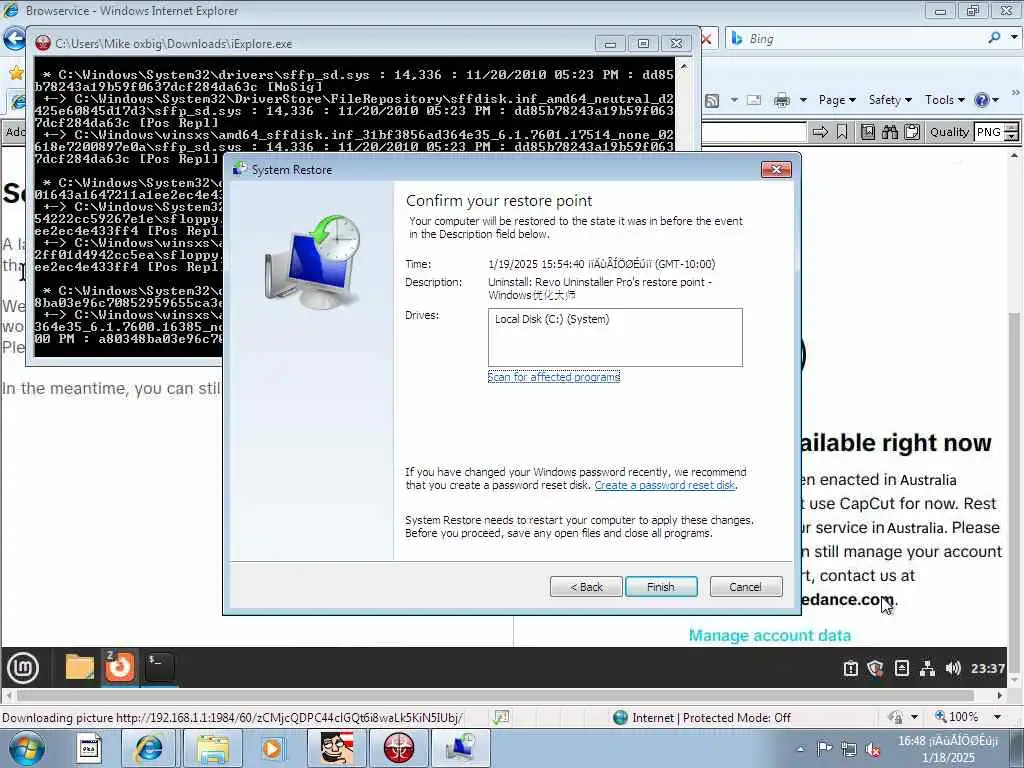Click the Browservice bookmark icon
1024x768 pixels.
click(x=842, y=133)
